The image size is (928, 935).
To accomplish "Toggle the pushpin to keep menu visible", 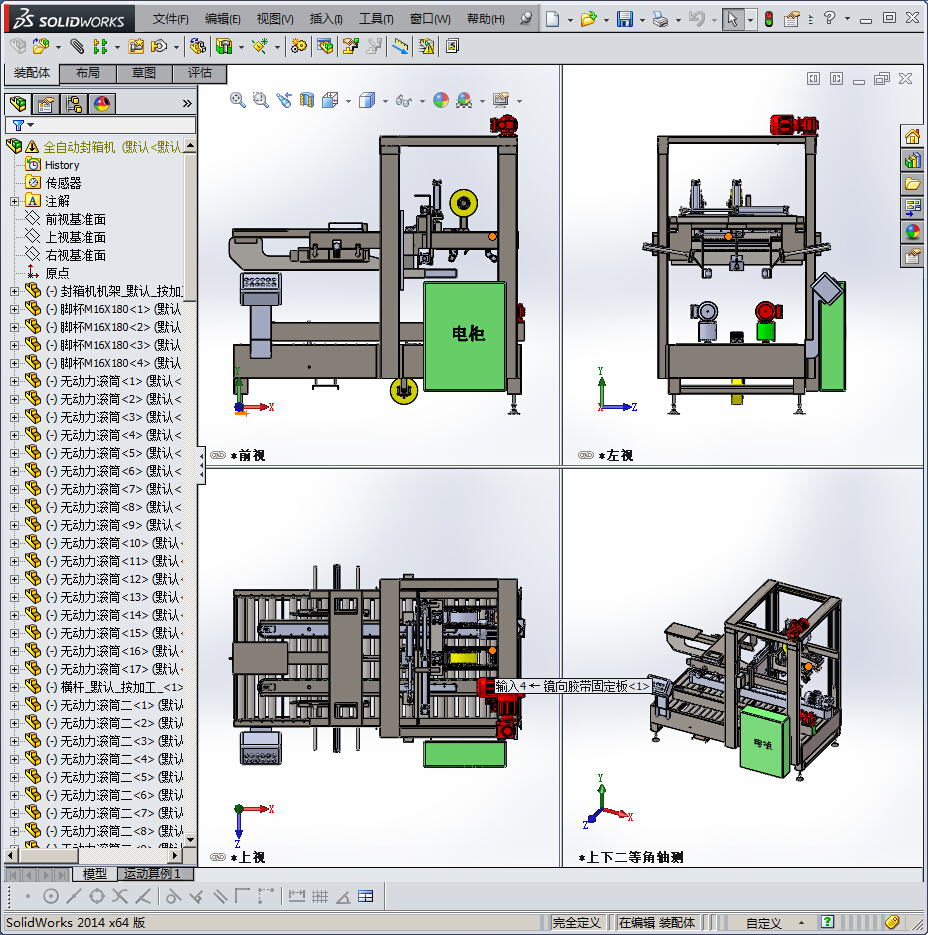I will (525, 18).
